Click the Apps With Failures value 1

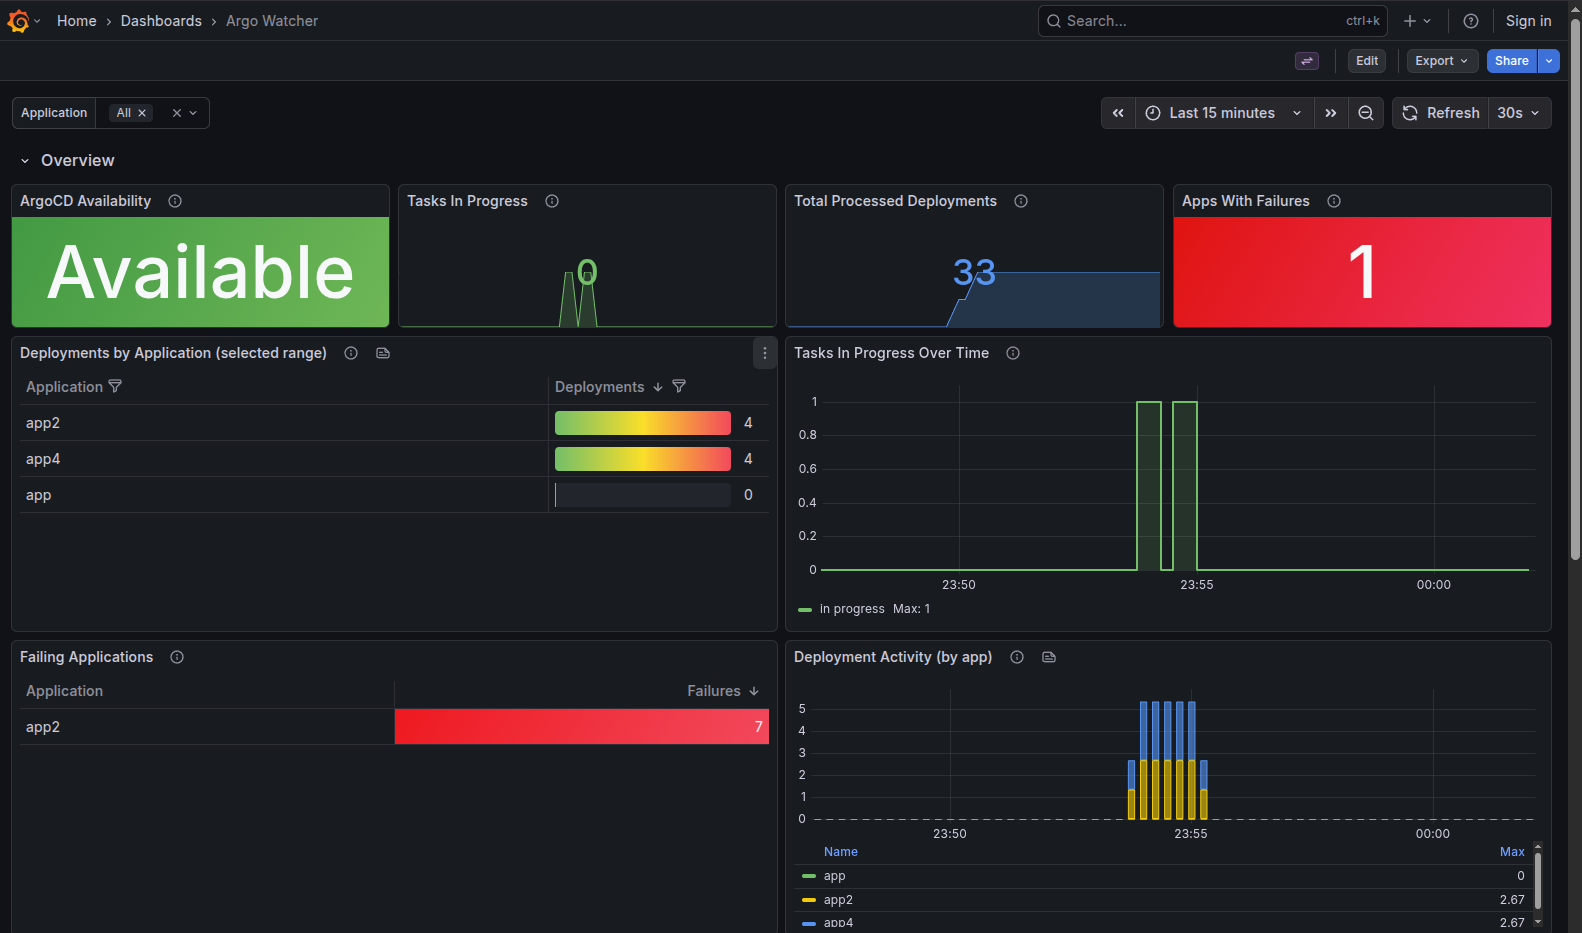click(1362, 272)
